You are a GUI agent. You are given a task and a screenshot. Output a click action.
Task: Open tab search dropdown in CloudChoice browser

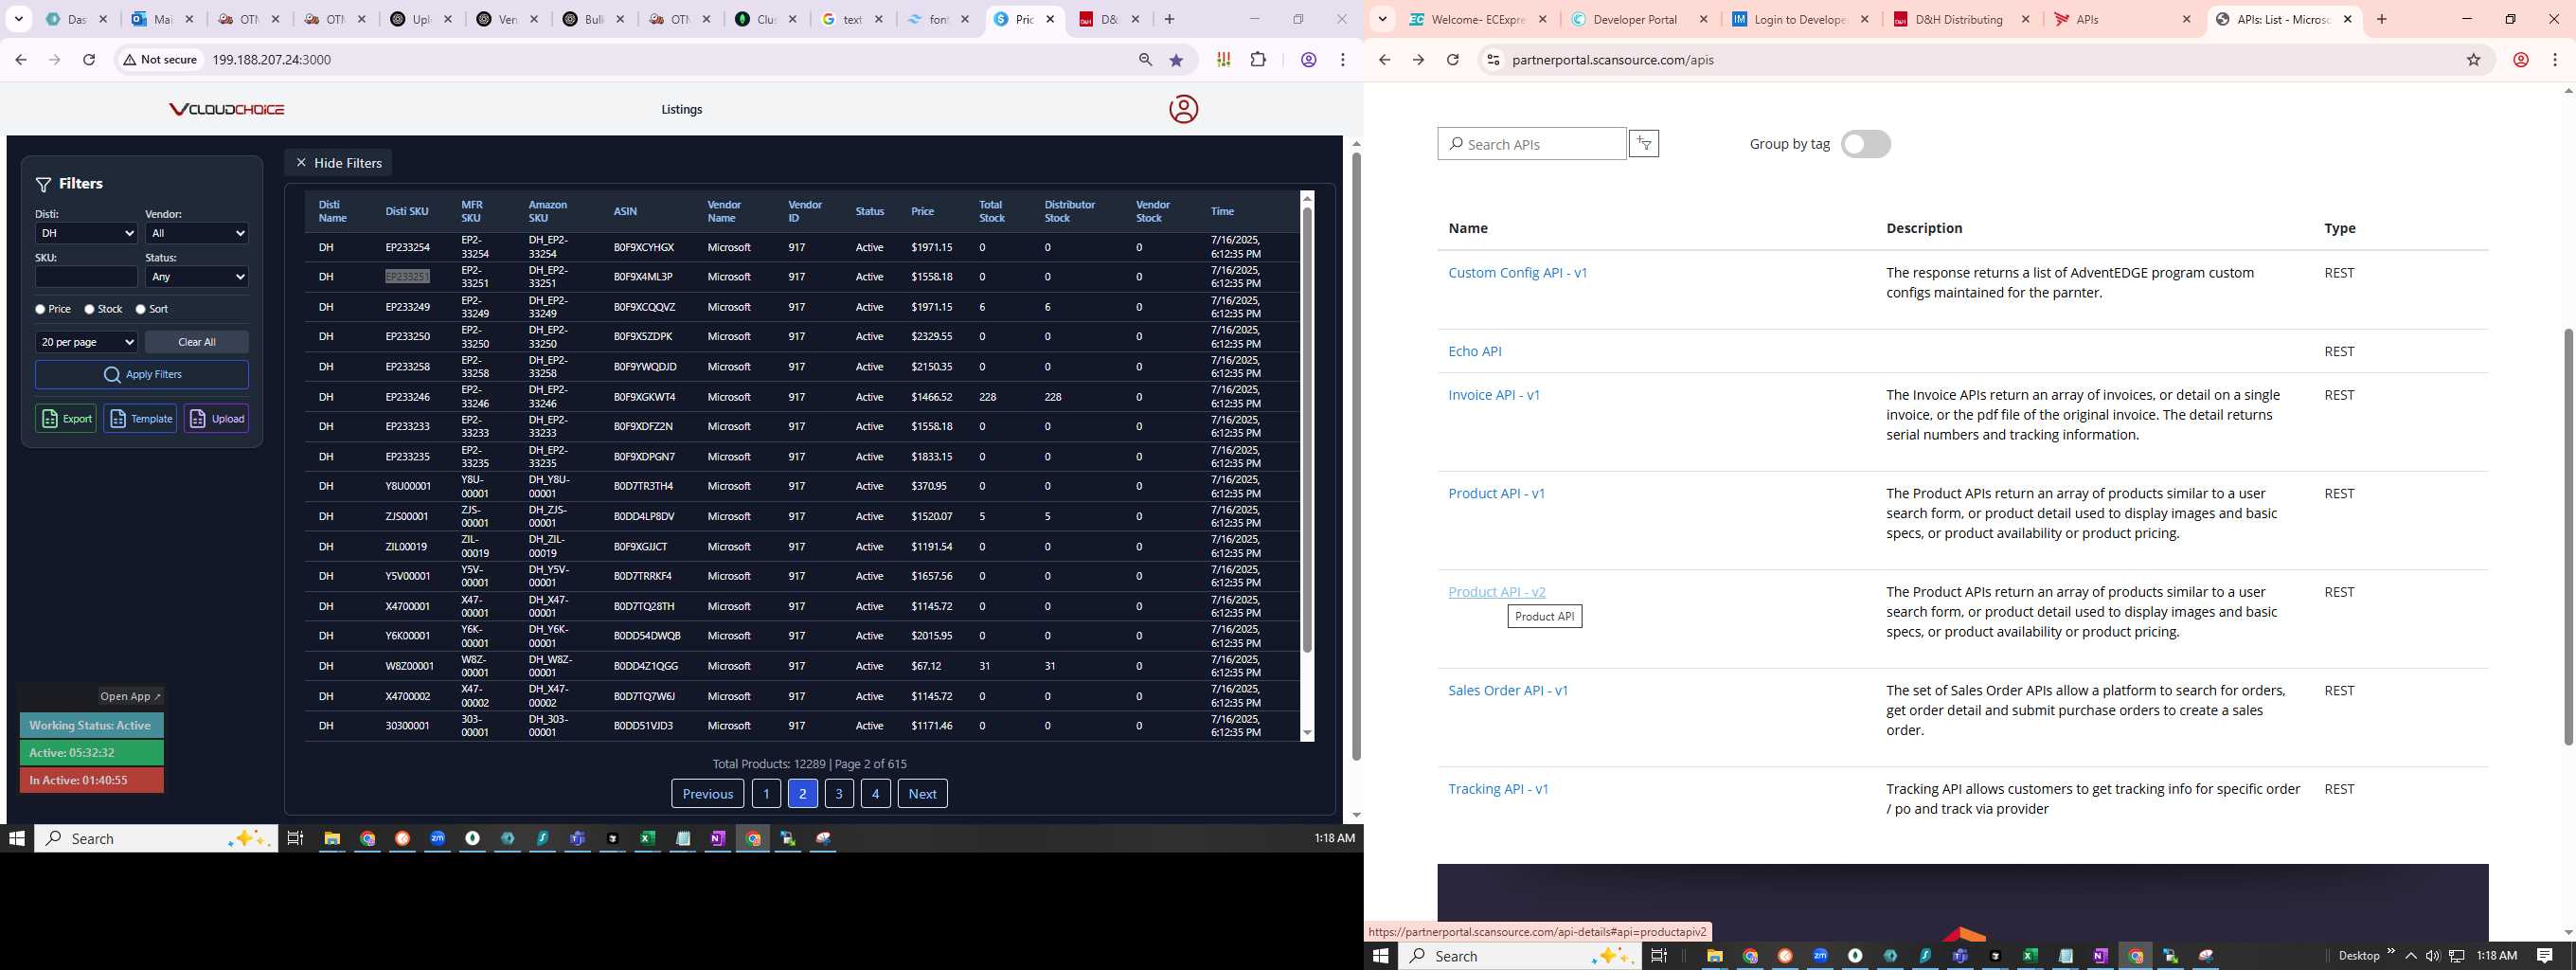tap(19, 19)
